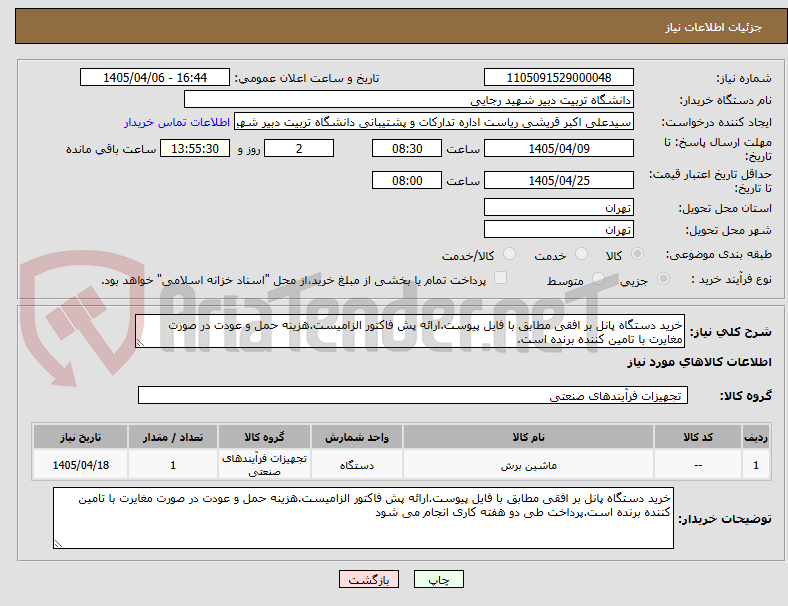This screenshot has width=788, height=606.
Task: Click the delivery province field تهران
Action: pos(559,207)
